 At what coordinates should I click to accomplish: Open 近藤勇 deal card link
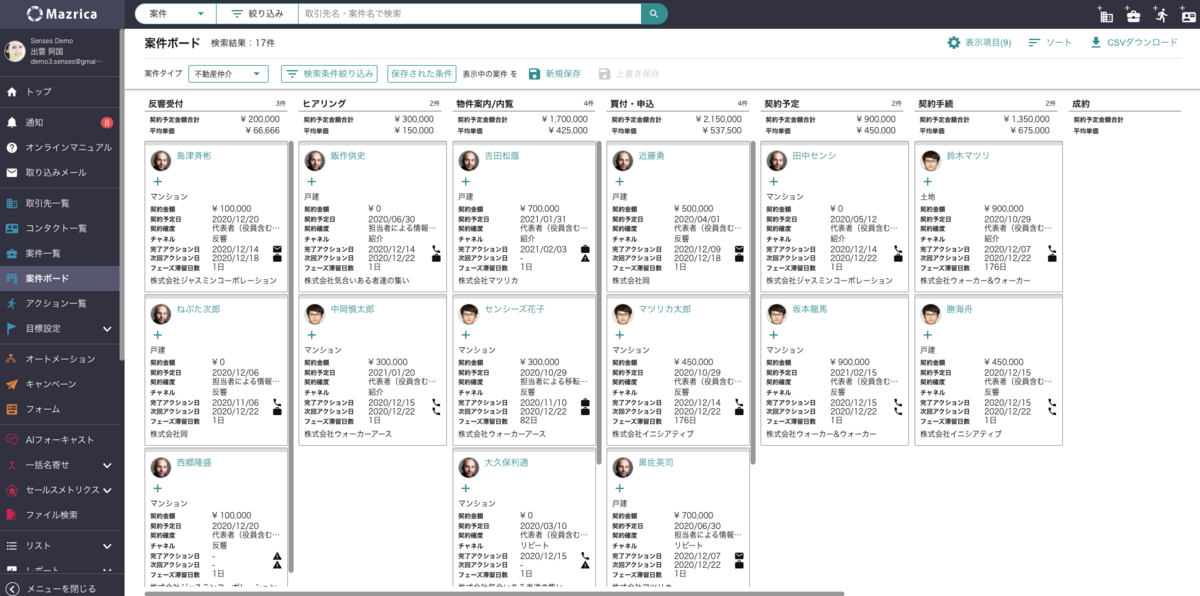coord(651,156)
